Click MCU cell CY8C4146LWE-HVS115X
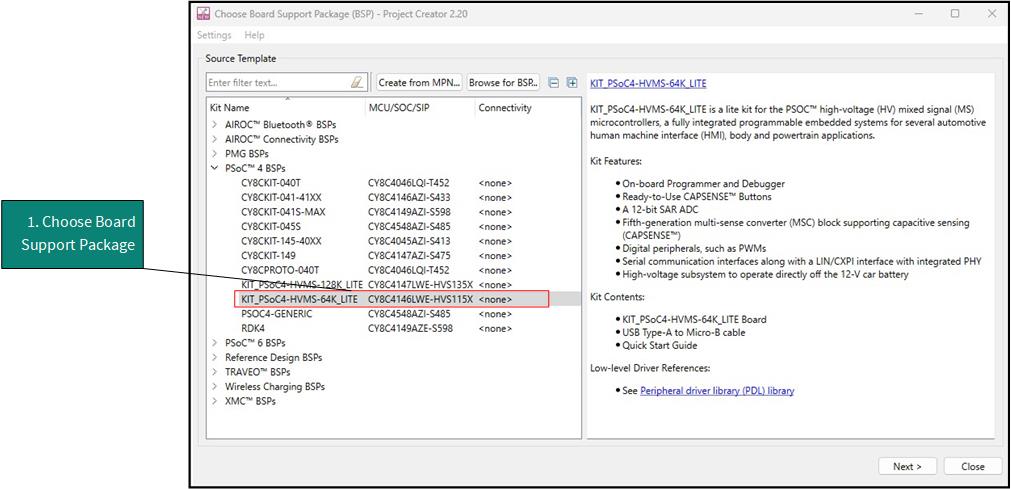The image size is (1011, 489). tap(420, 299)
